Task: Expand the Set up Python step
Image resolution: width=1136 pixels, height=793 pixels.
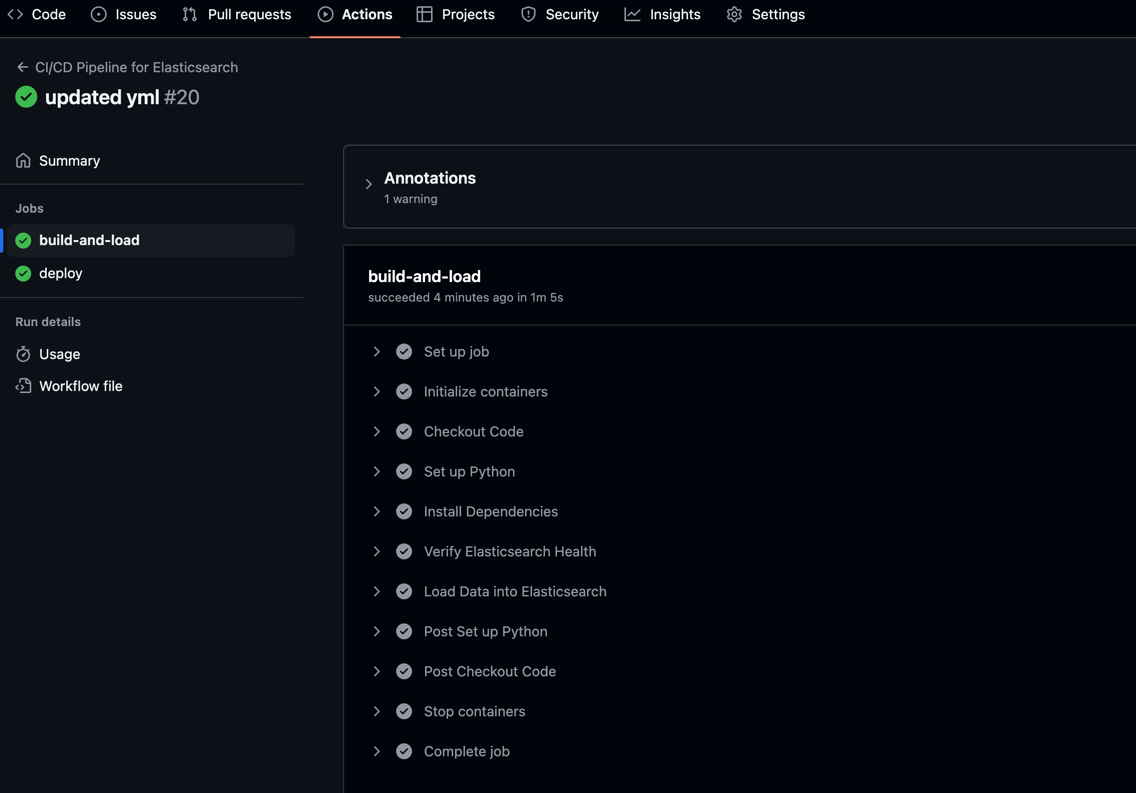Action: (x=377, y=471)
